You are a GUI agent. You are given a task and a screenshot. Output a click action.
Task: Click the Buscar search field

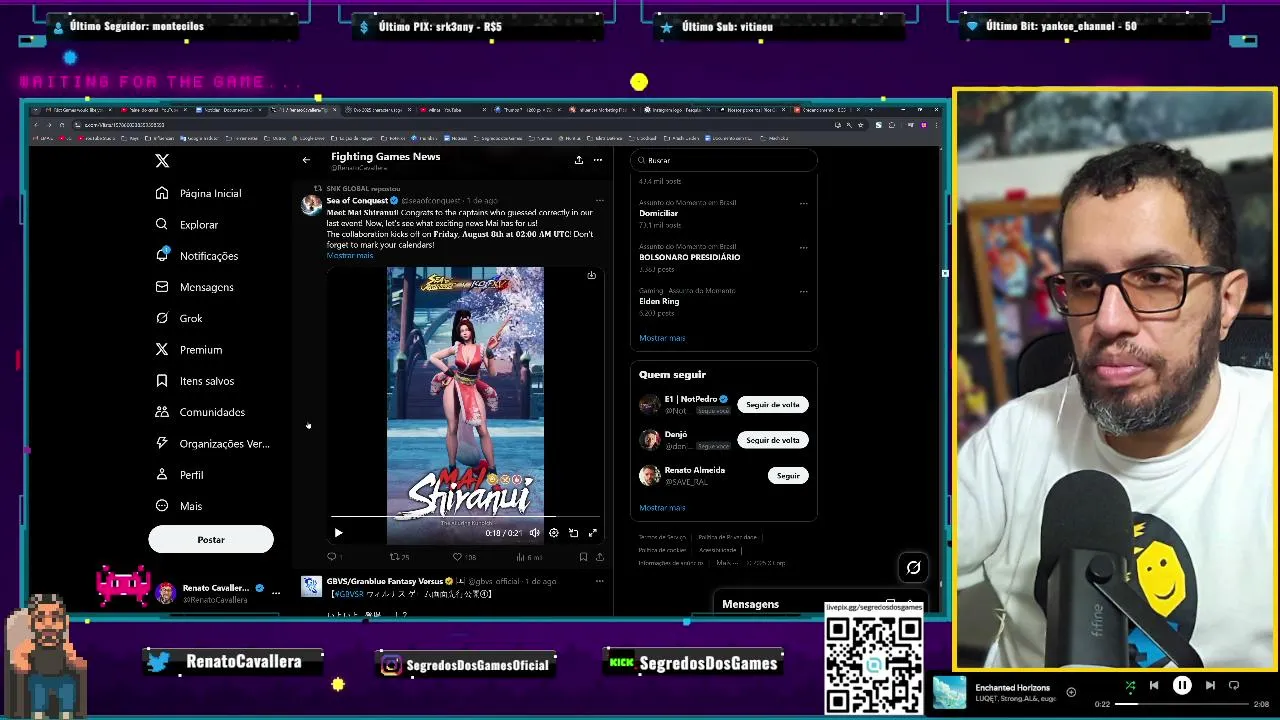point(724,160)
